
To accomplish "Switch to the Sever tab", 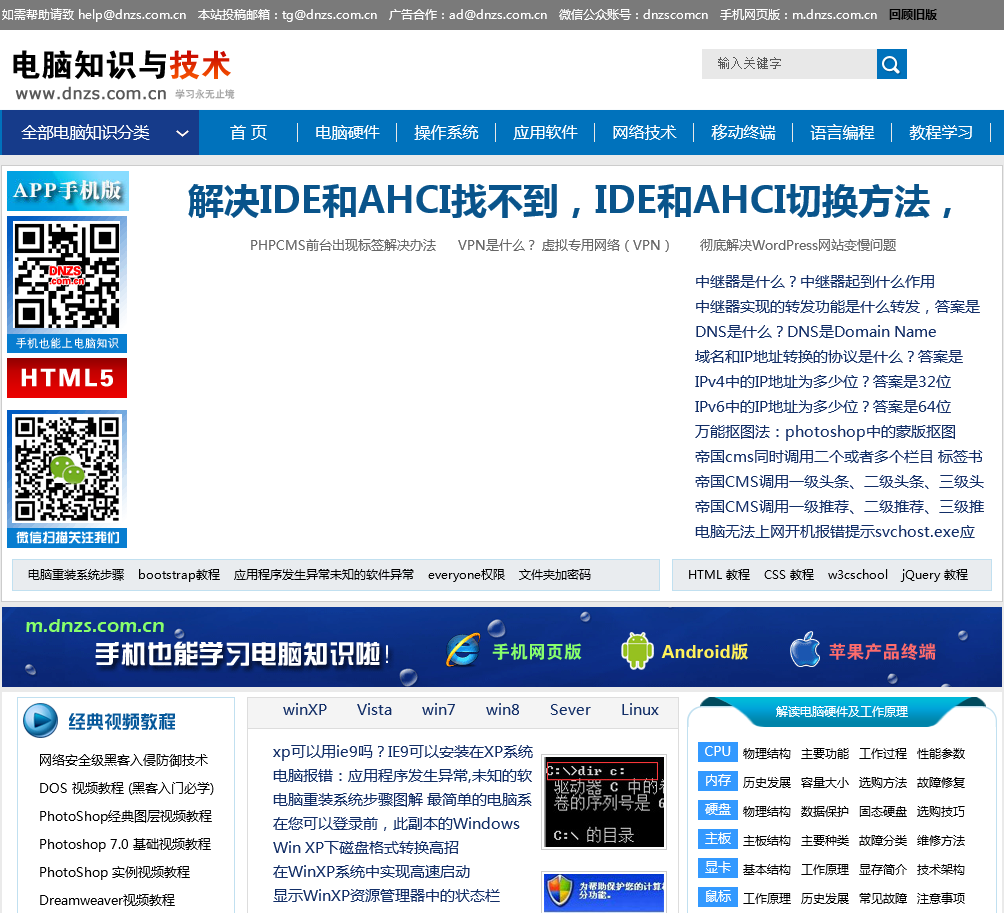I will [570, 709].
